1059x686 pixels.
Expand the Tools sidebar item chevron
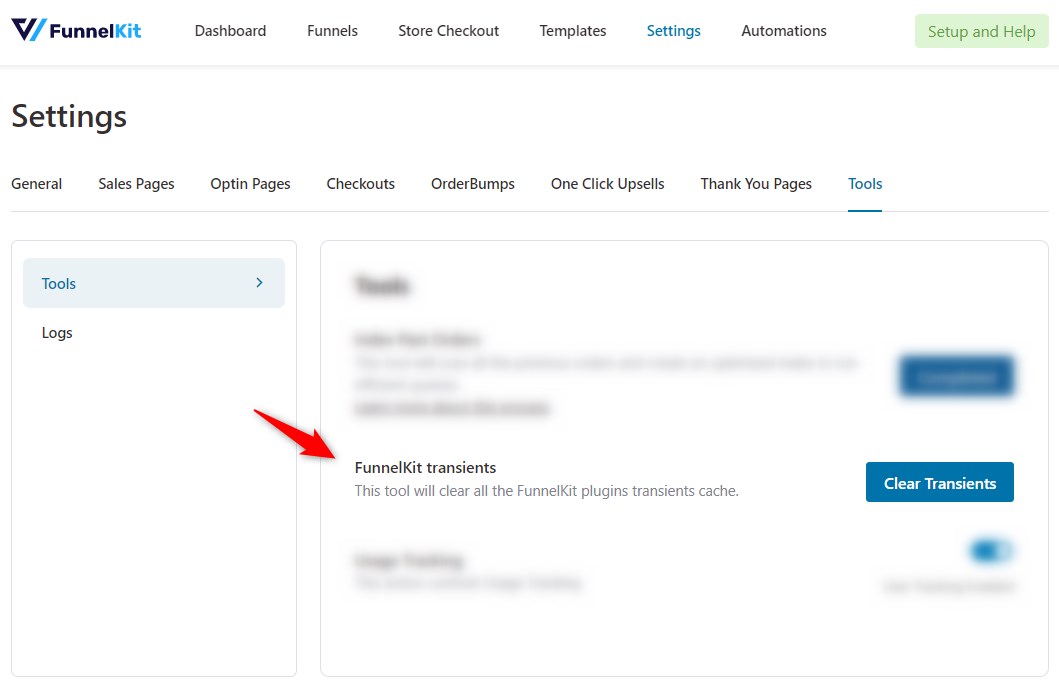(x=261, y=283)
